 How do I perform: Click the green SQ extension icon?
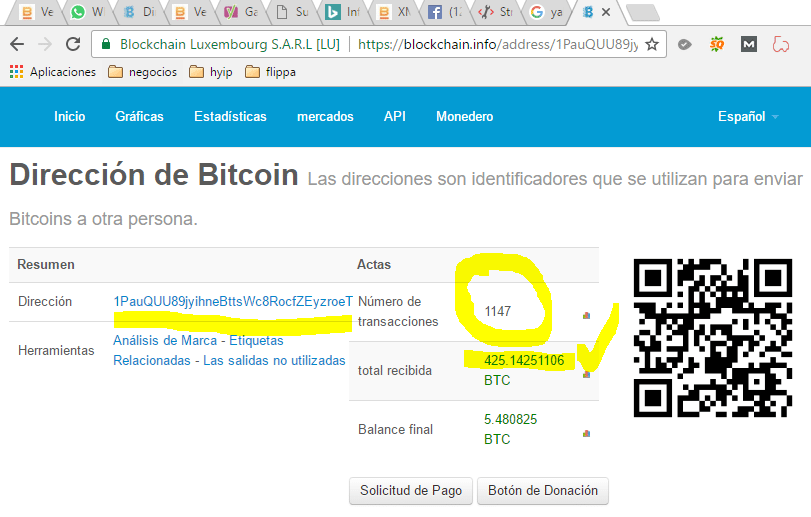(717, 45)
